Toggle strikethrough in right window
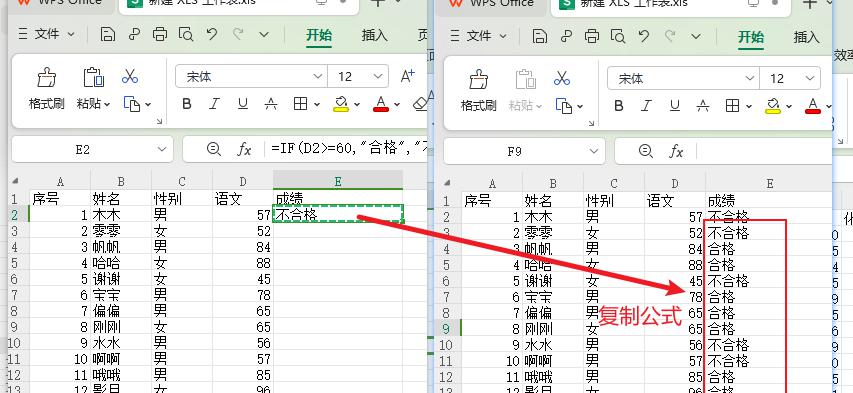Image resolution: width=853 pixels, height=393 pixels. 703,106
